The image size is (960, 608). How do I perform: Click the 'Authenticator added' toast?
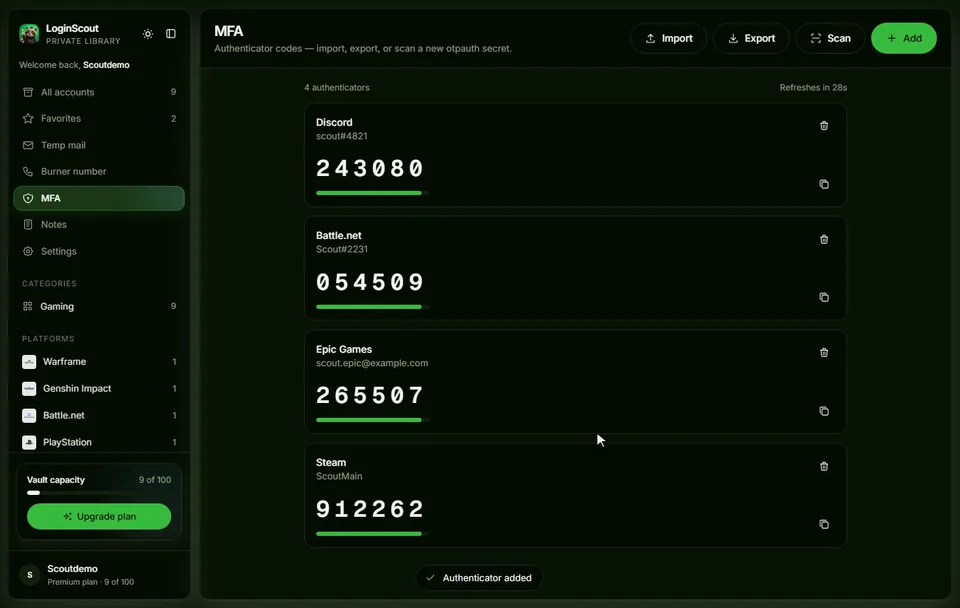479,578
